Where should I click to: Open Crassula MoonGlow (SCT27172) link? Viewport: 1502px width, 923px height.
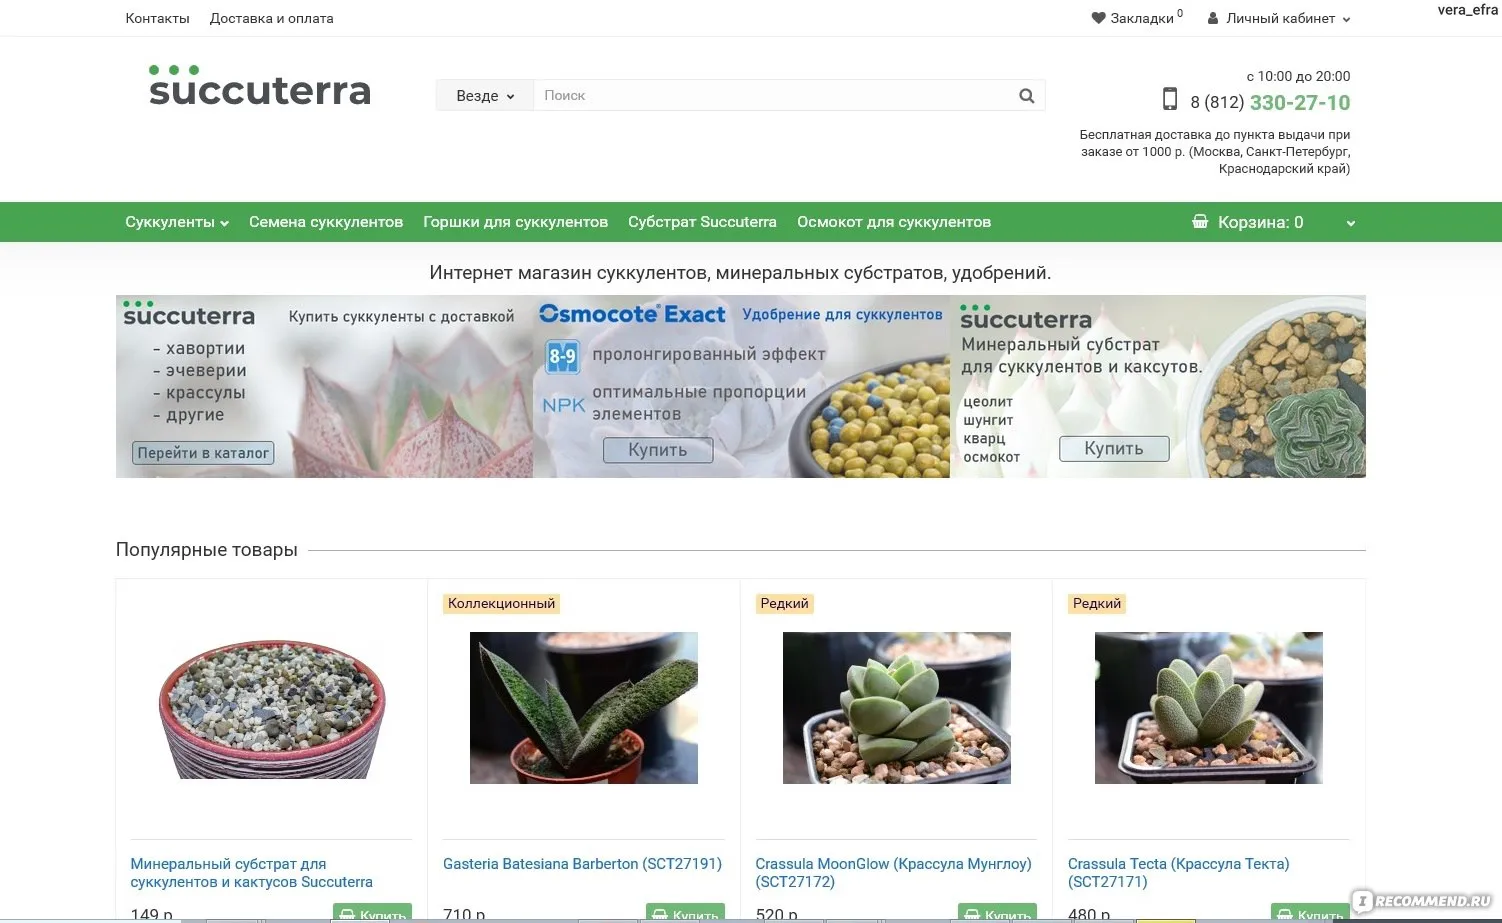click(x=893, y=873)
